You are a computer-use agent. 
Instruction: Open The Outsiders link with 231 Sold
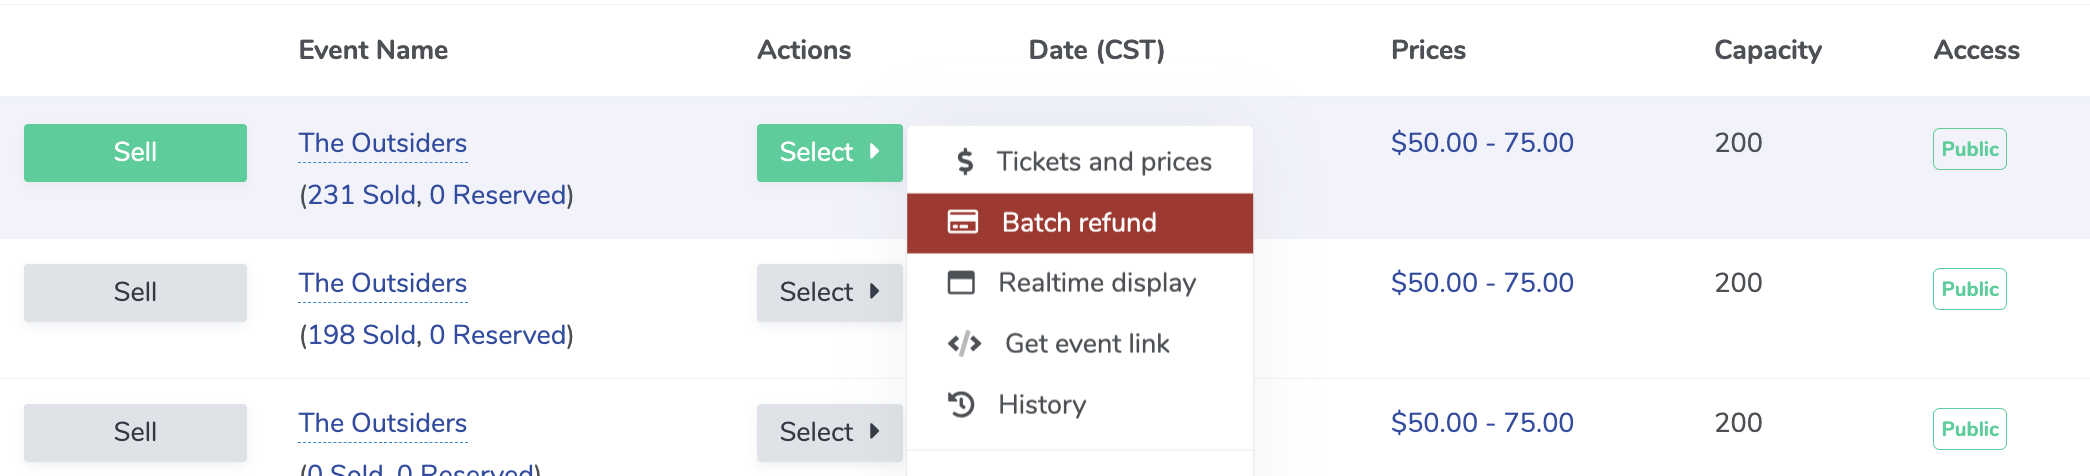point(382,143)
